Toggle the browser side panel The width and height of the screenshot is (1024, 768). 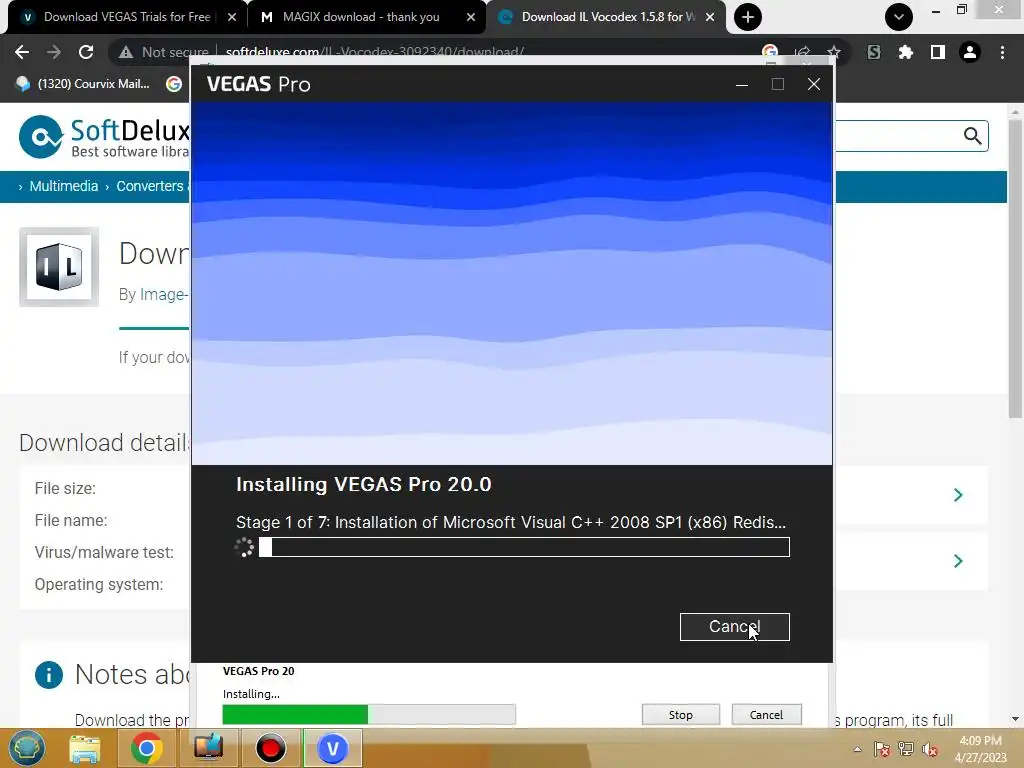[x=938, y=52]
